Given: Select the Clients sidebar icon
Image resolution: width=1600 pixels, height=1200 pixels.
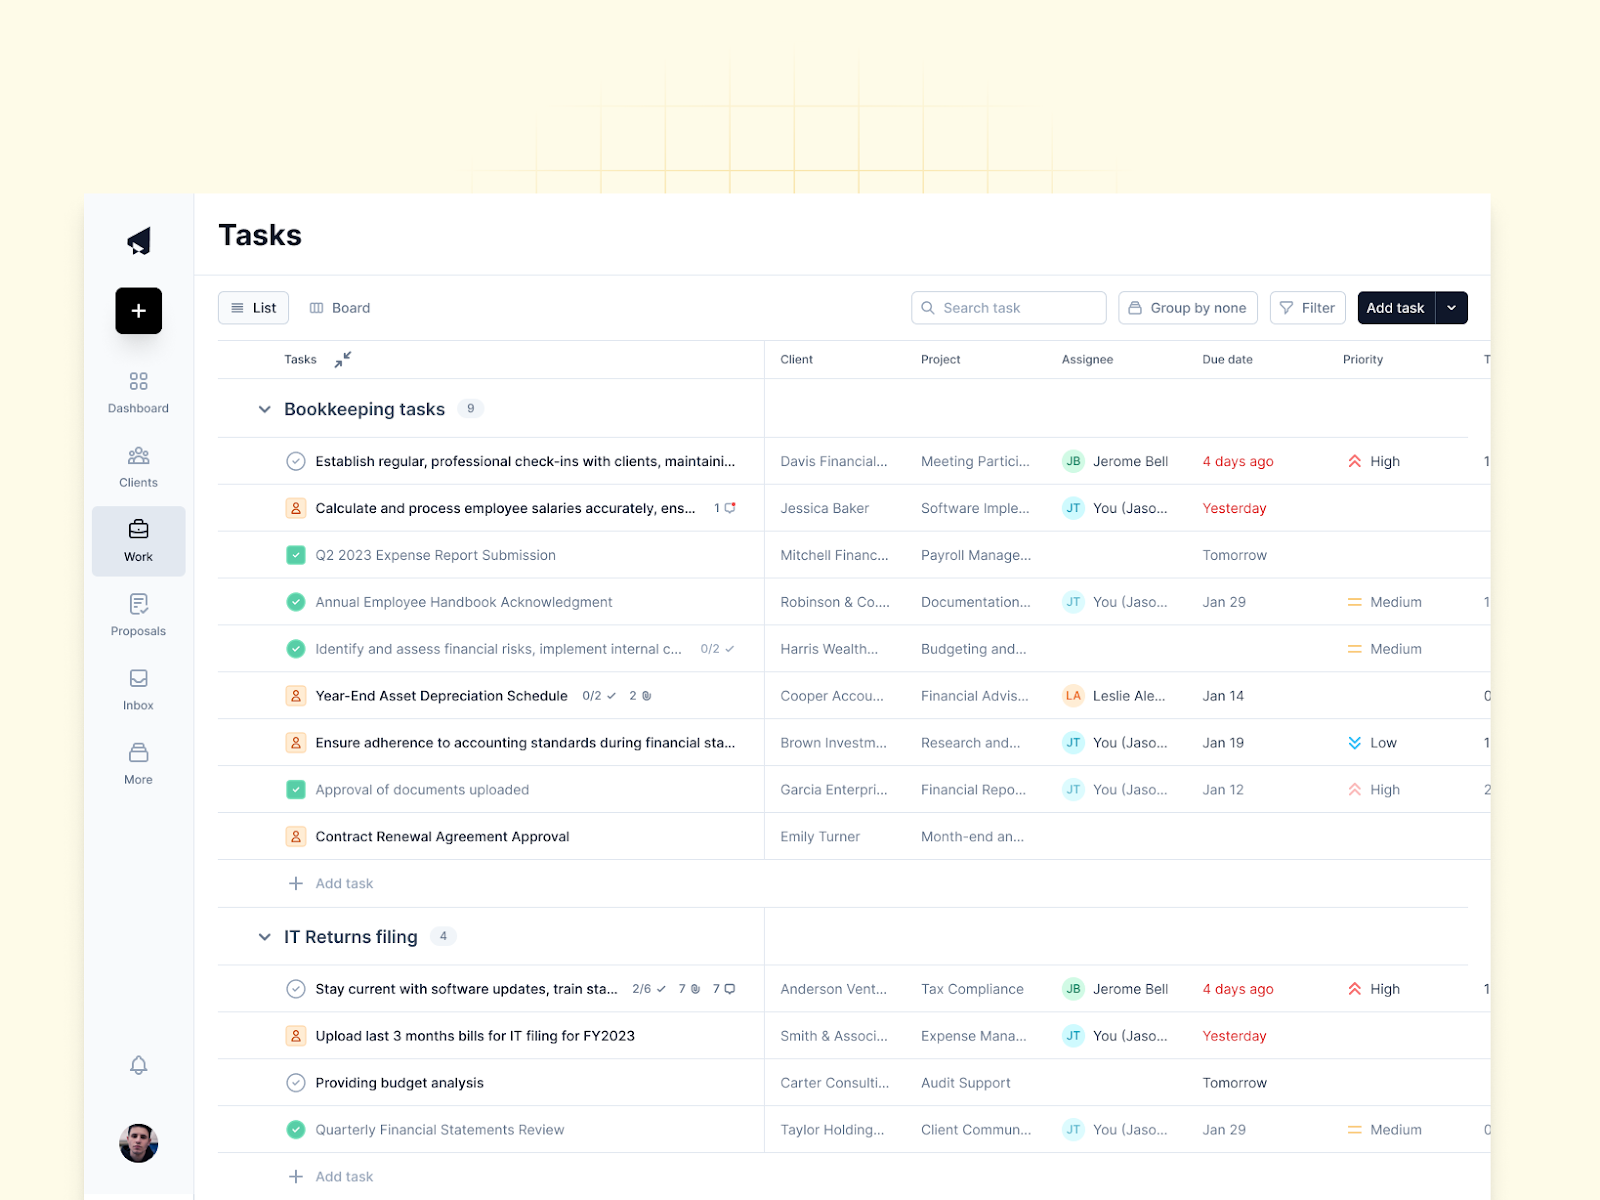Looking at the screenshot, I should click(138, 467).
